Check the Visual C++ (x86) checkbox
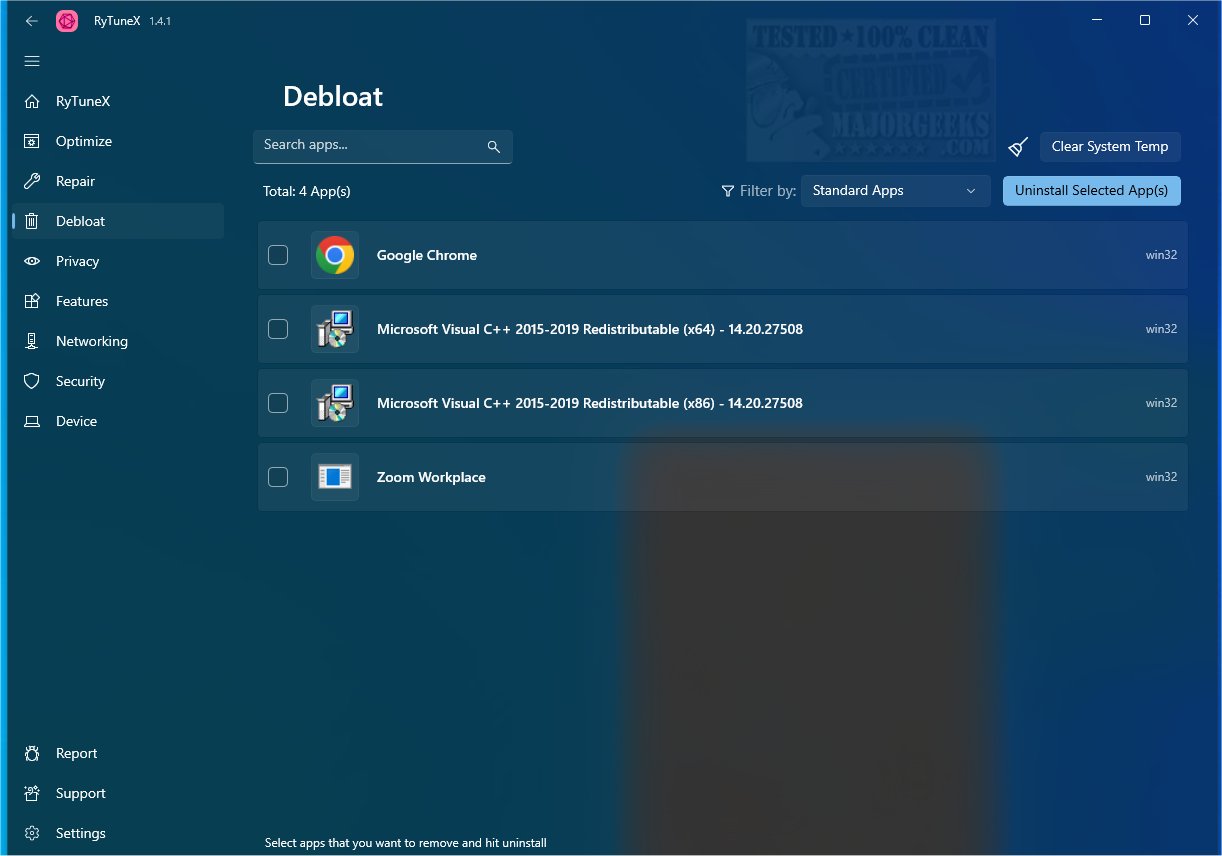This screenshot has width=1222, height=856. point(278,403)
